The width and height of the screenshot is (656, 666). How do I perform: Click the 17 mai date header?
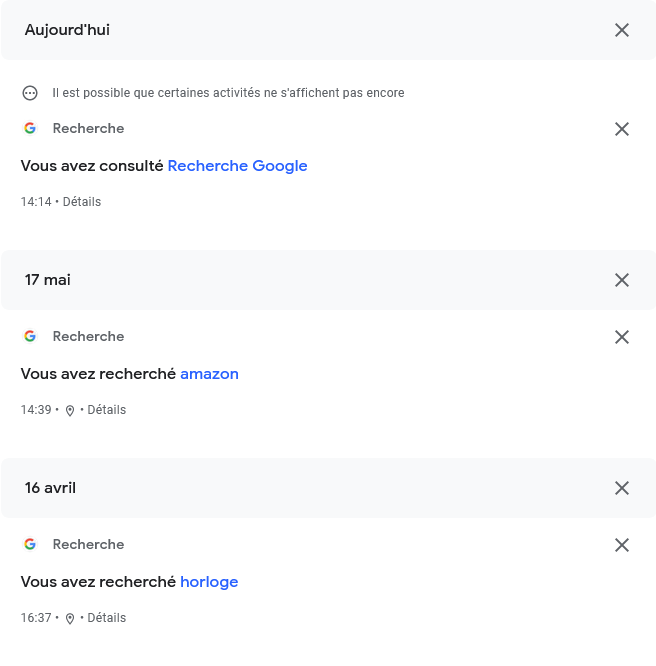pyautogui.click(x=48, y=280)
